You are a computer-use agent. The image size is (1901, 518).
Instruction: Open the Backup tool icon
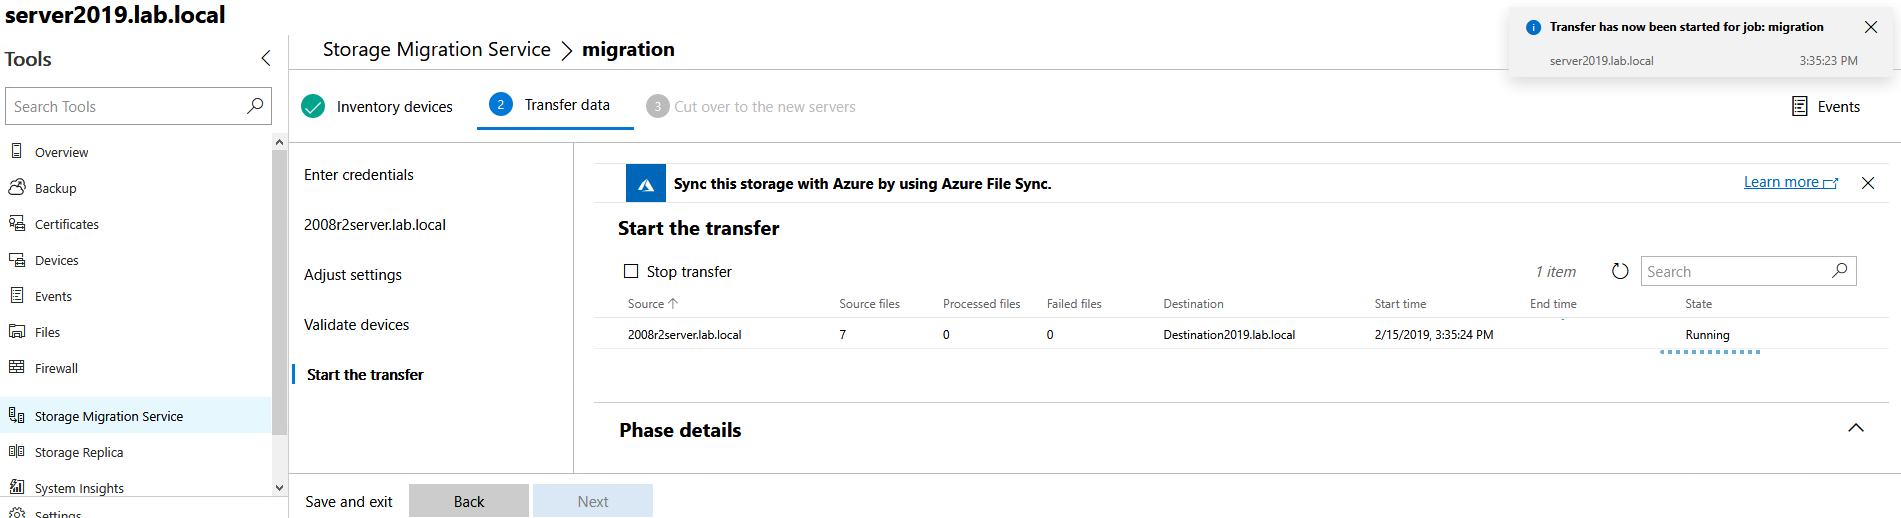[17, 187]
